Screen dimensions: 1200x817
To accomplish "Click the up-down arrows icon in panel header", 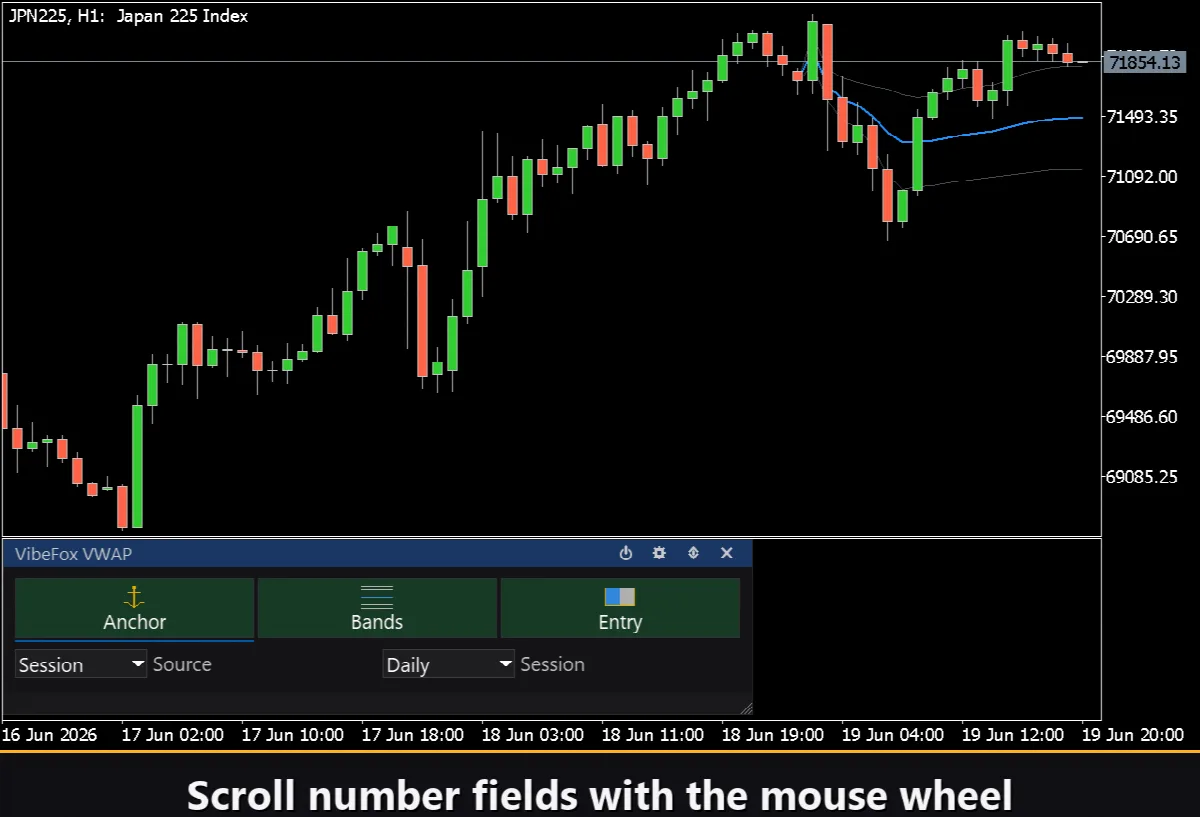I will (693, 553).
